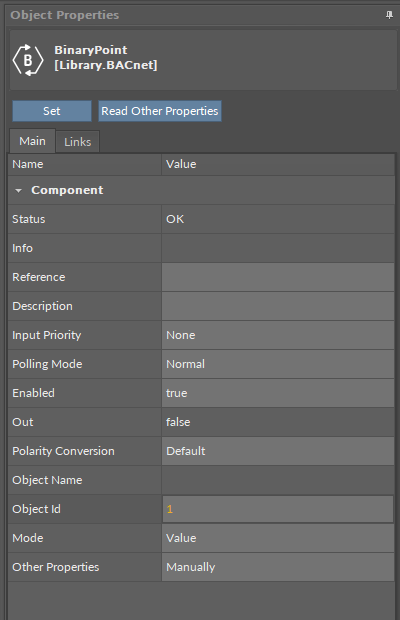
Task: Collapse the Component section arrow
Action: coord(18,191)
